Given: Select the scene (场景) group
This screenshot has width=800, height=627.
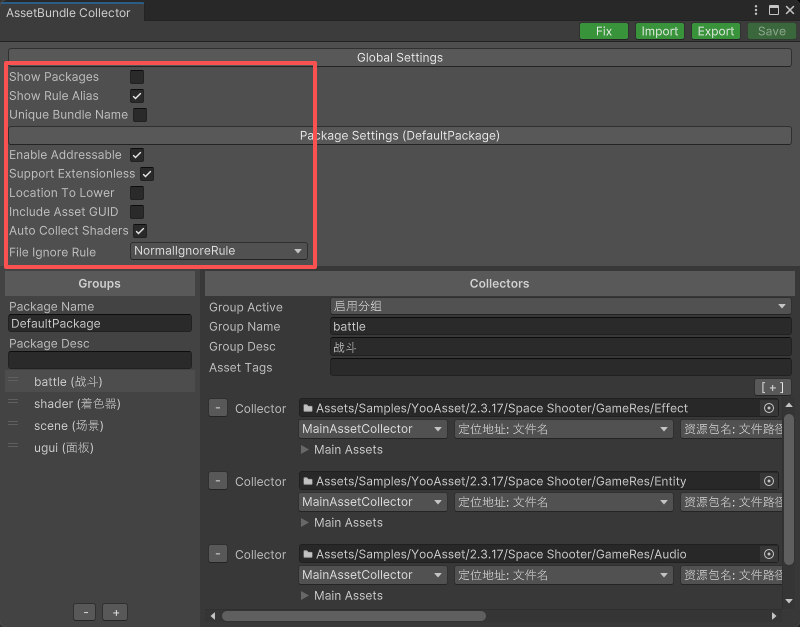Looking at the screenshot, I should (x=100, y=425).
